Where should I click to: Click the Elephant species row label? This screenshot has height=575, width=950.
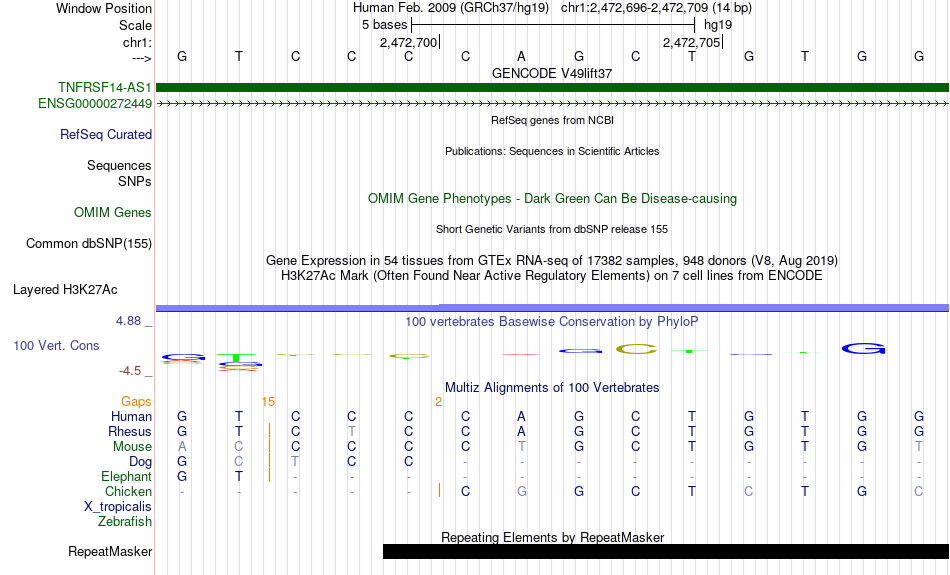127,476
